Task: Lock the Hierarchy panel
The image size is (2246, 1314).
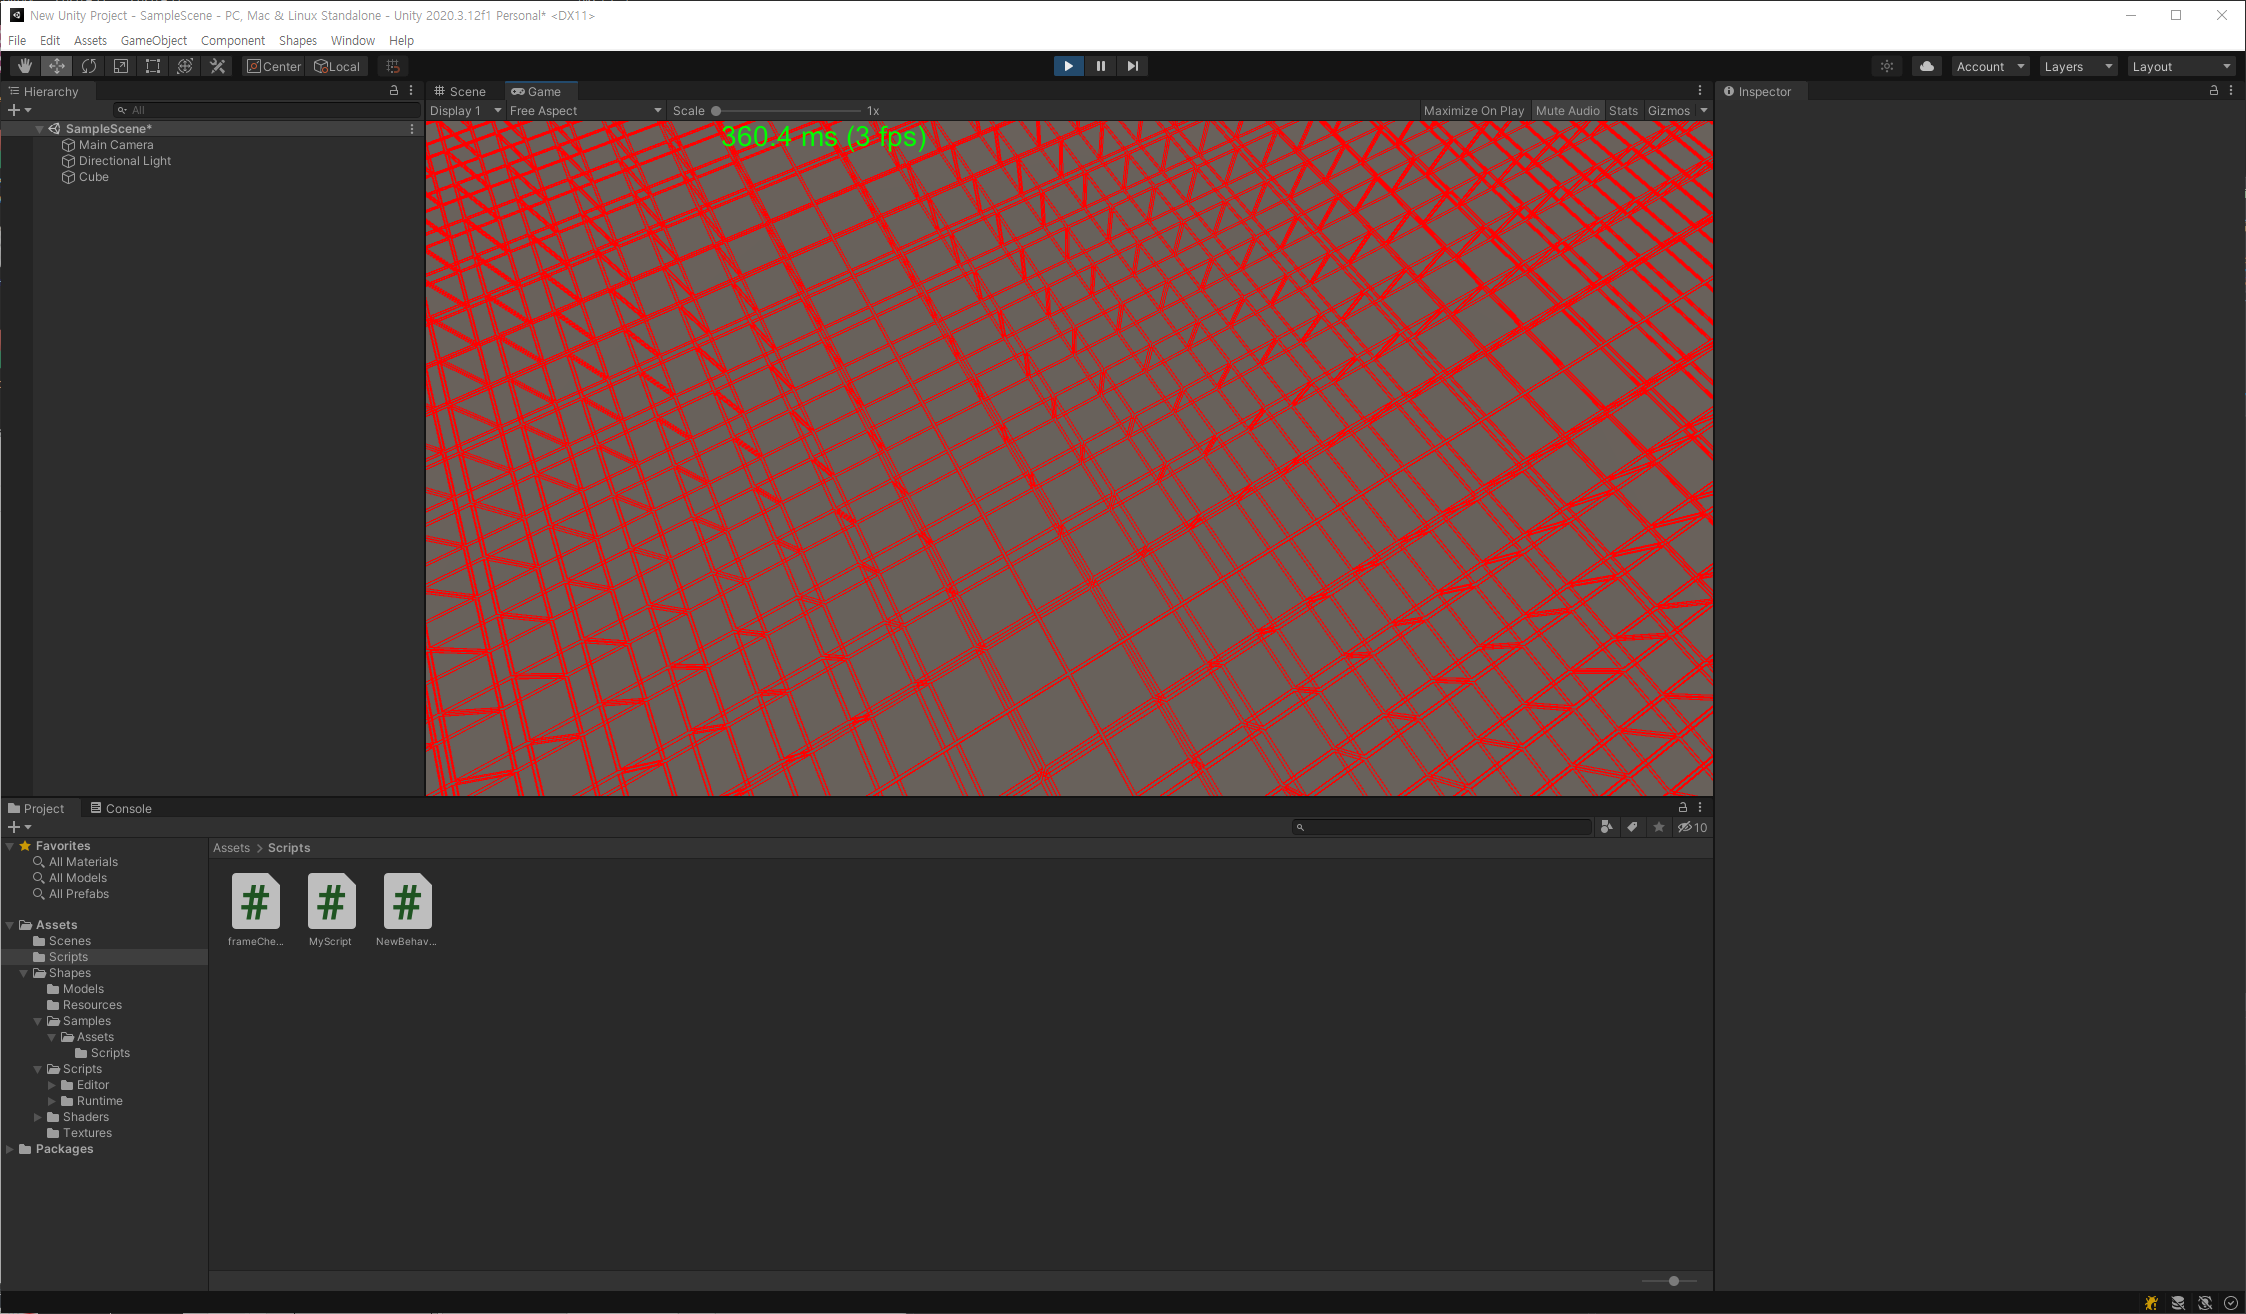Action: 394,90
